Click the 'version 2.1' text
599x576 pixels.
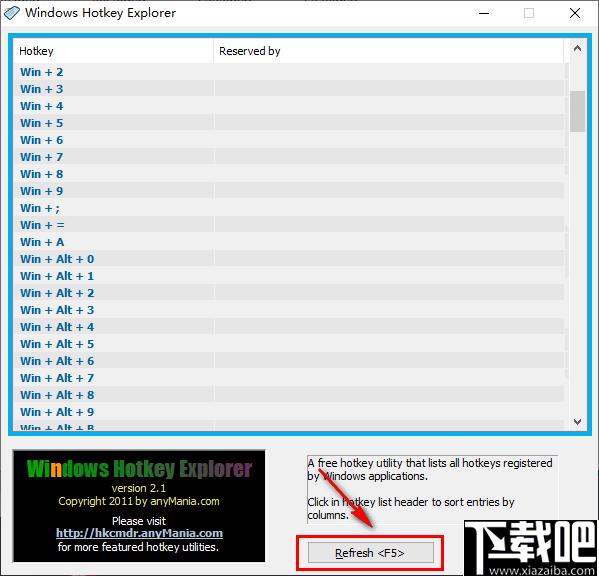139,488
